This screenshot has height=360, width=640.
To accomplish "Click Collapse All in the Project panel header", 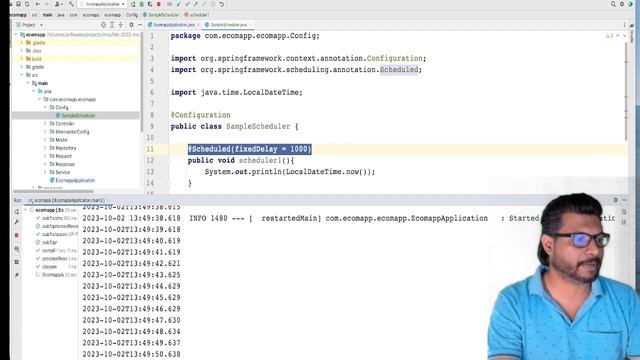I will 121,25.
